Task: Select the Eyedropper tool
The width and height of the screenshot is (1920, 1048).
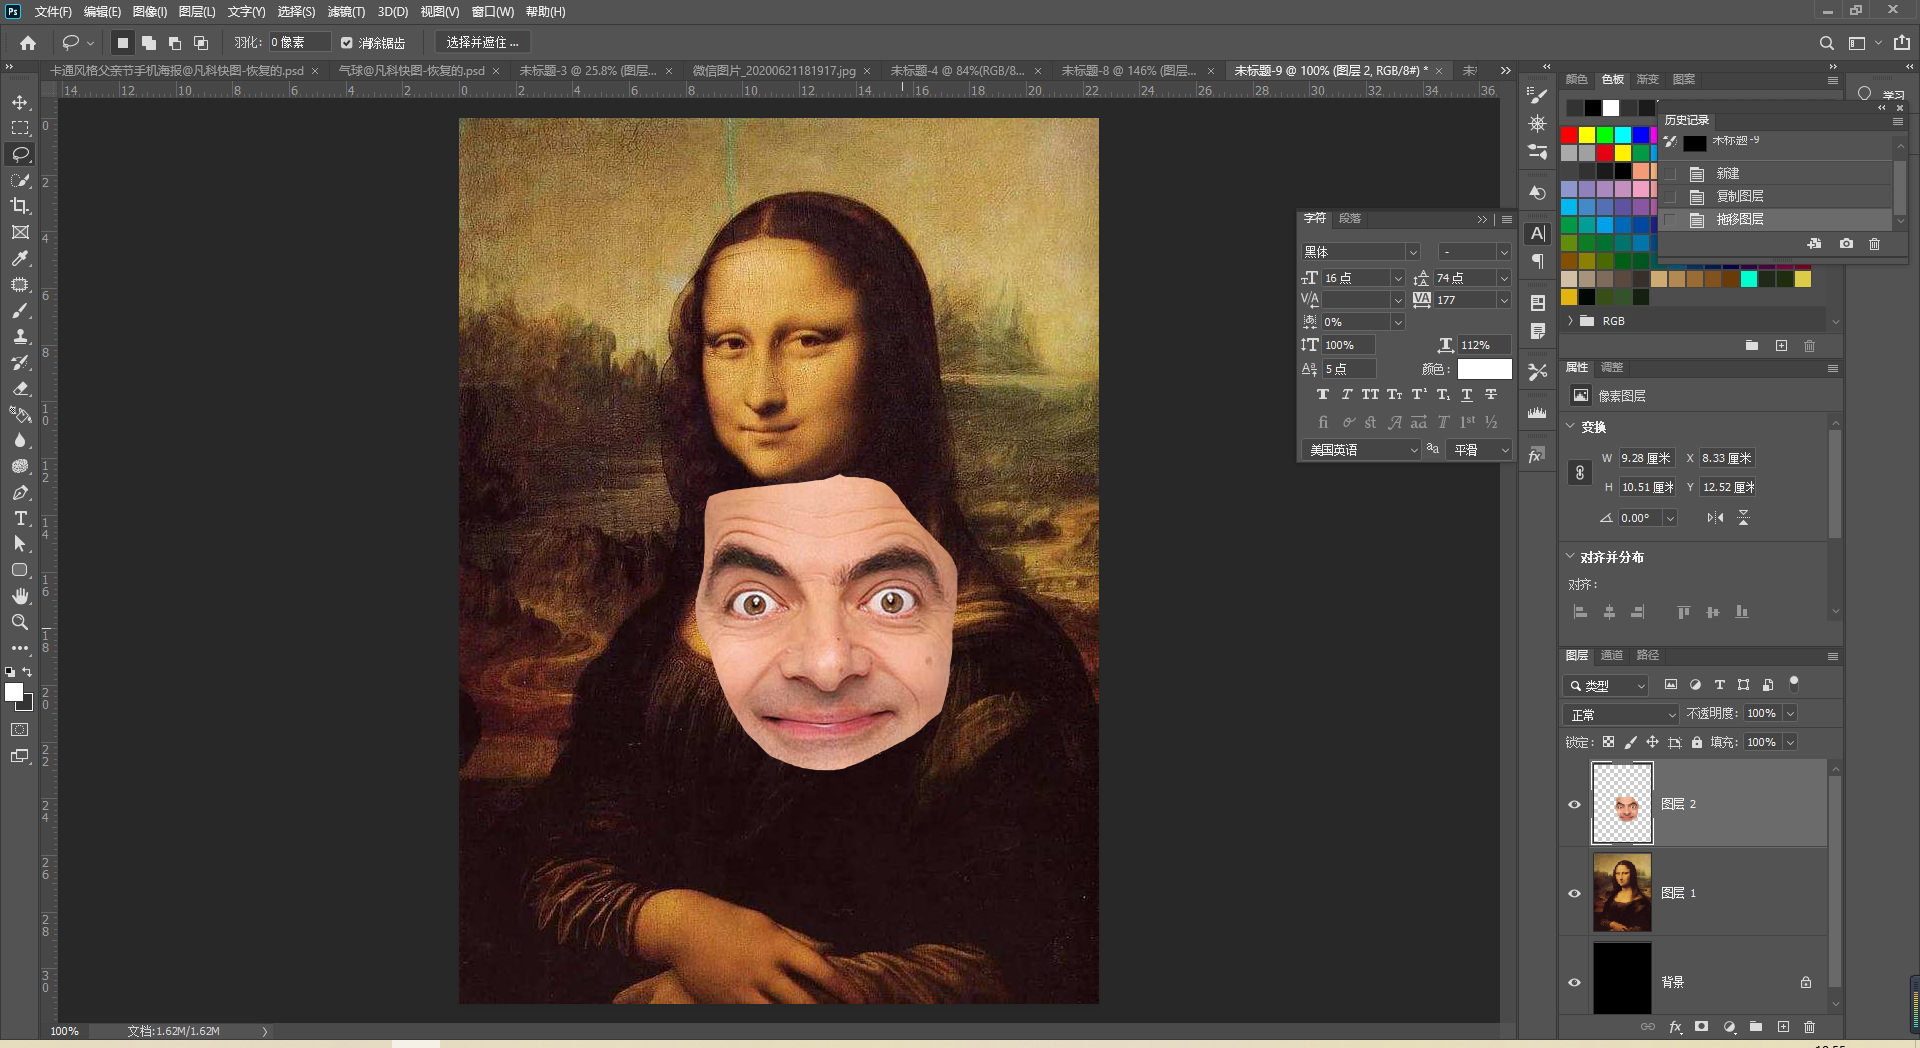Action: 20,258
